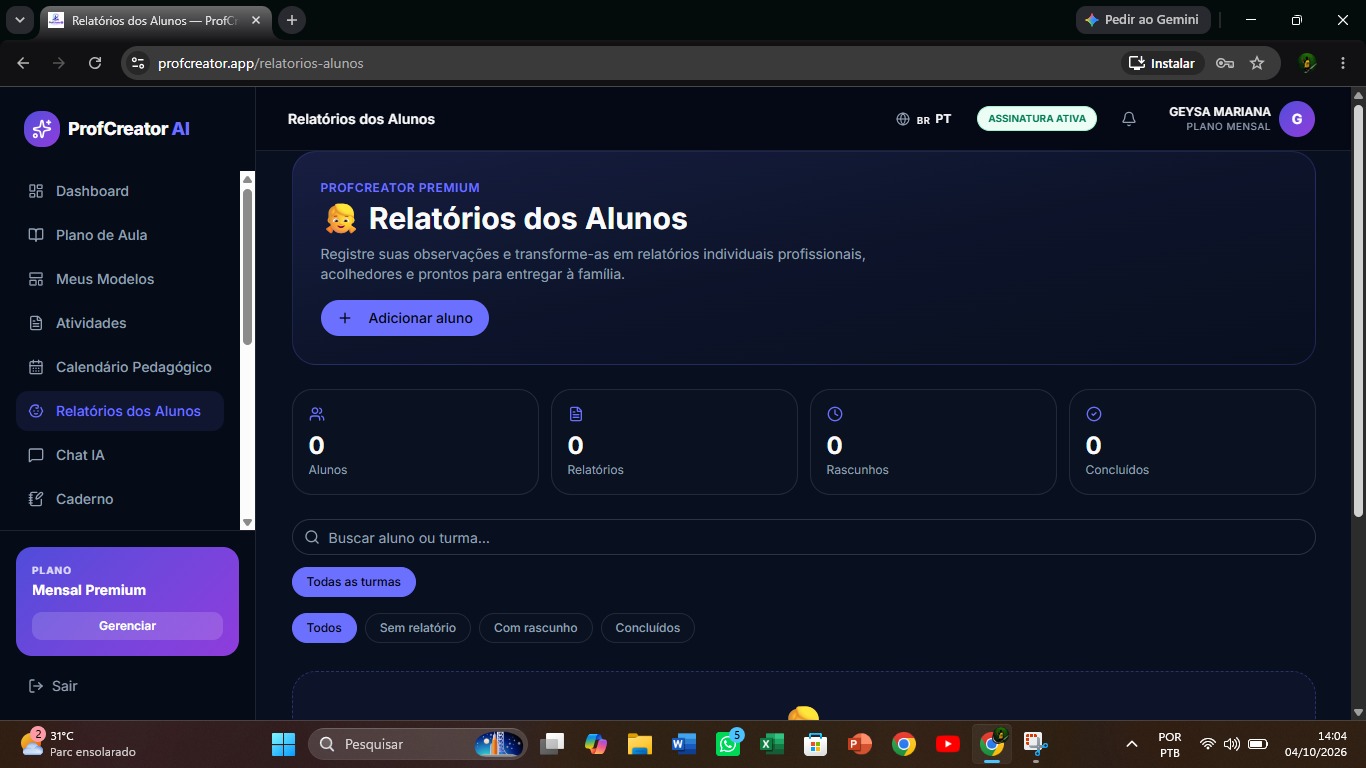Screen dimensions: 1366x768
Task: Click the sidebar scrollbar down arrow
Action: (248, 523)
